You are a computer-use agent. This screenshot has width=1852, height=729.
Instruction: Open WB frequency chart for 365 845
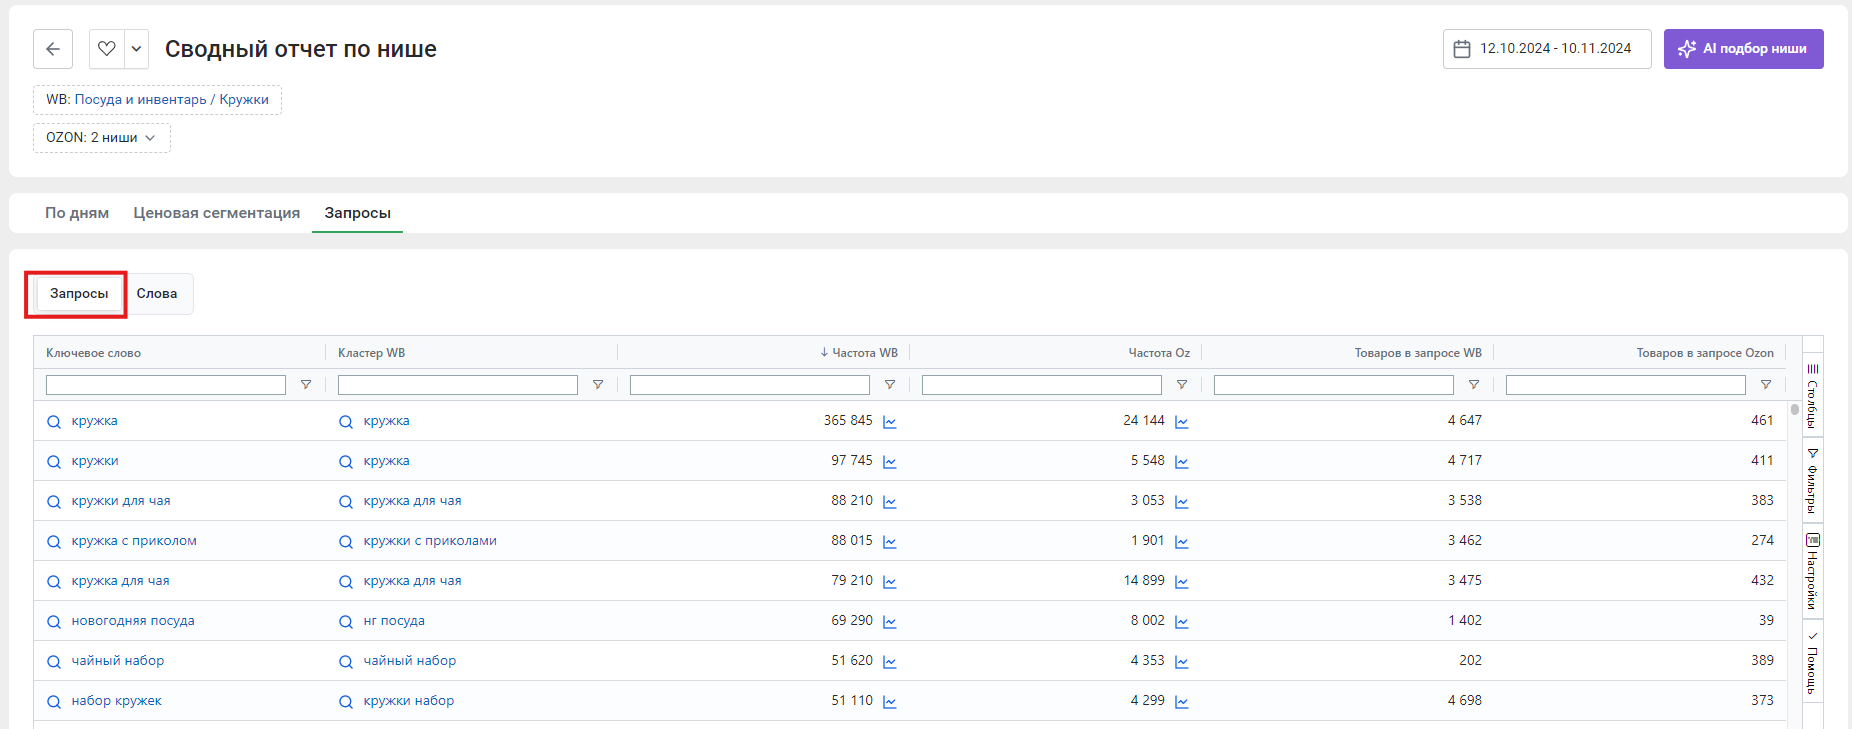(x=890, y=422)
